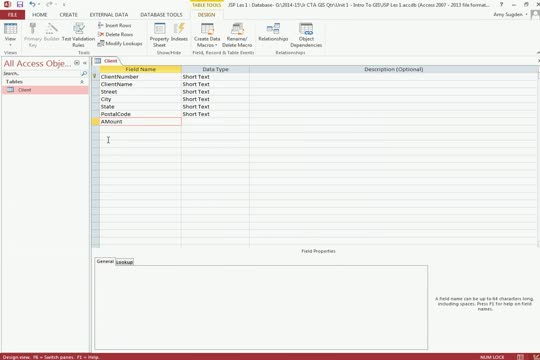Click the Undo arrow in title bar
The image size is (540, 360).
coord(32,4)
